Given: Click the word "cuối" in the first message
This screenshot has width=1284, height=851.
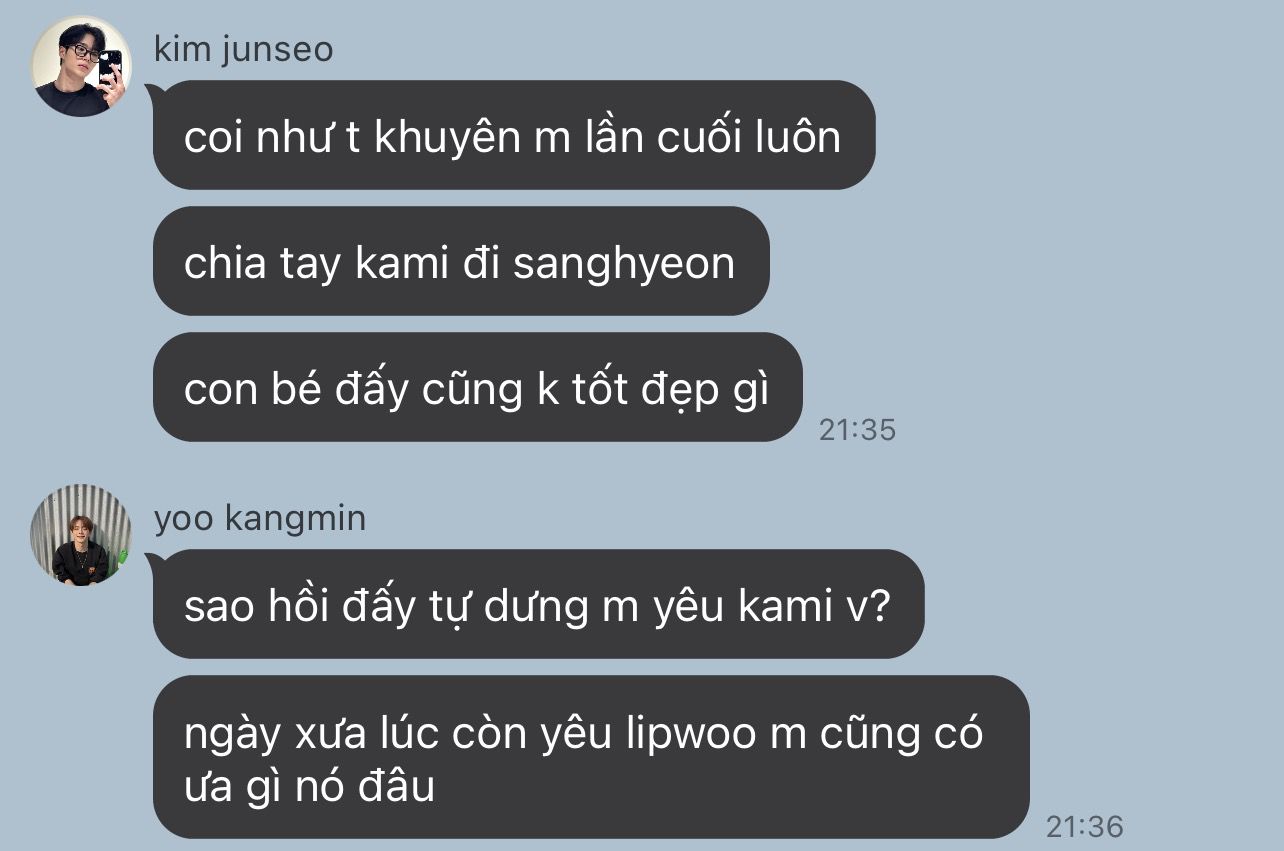Looking at the screenshot, I should pos(706,137).
